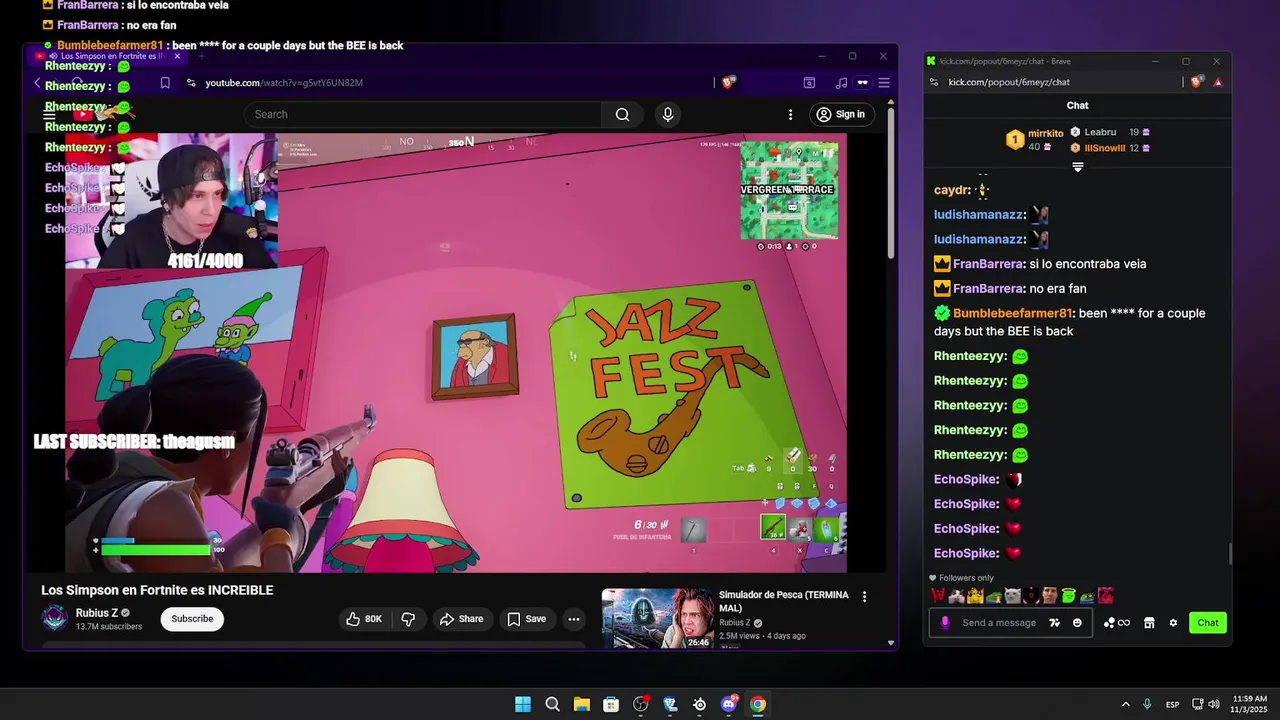Open the Rubius Z channel name link

[97, 613]
